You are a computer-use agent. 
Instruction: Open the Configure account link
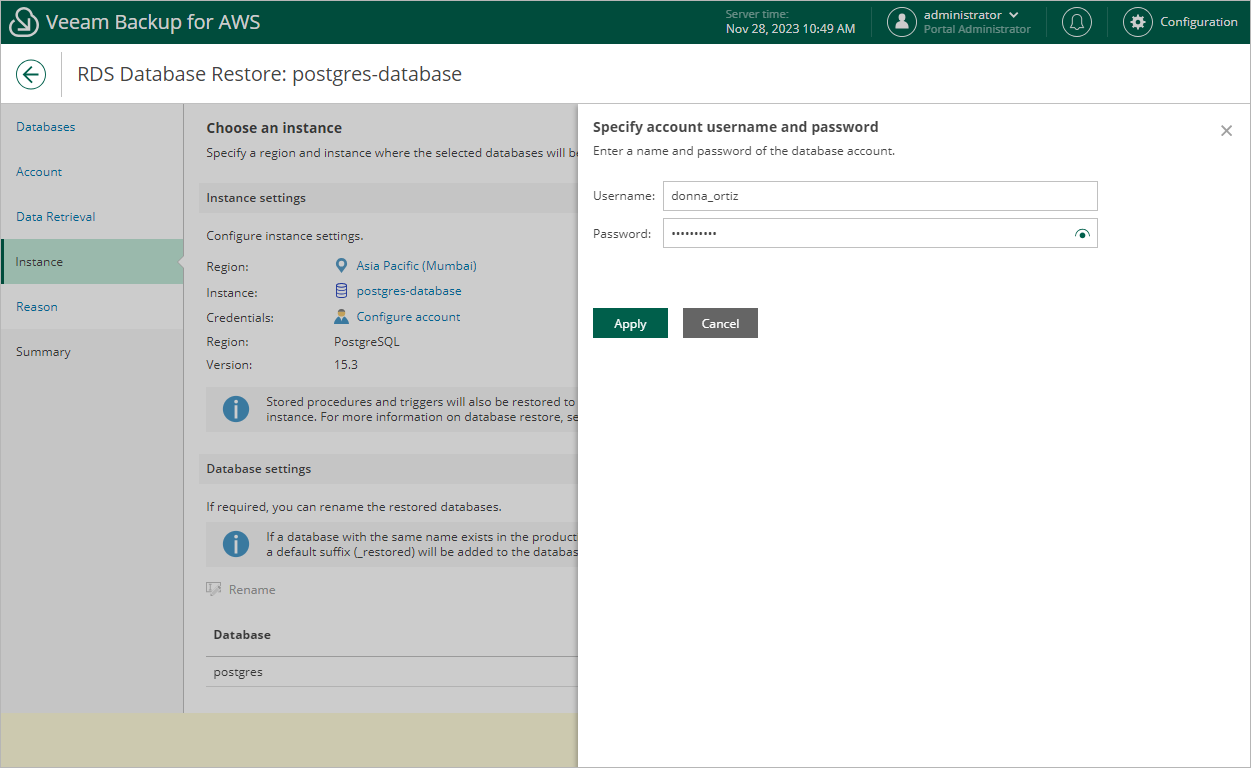[408, 317]
